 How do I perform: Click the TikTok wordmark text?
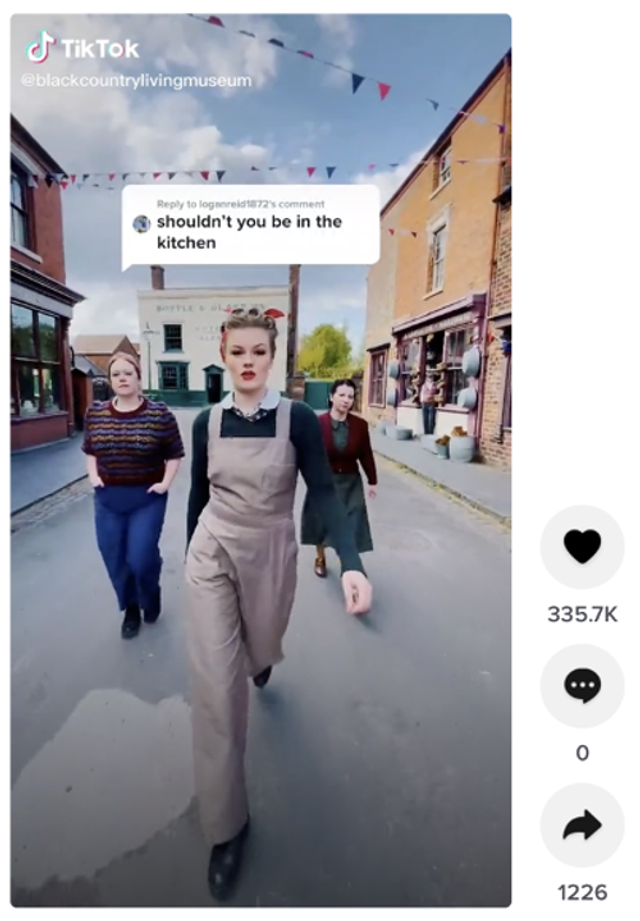[100, 48]
